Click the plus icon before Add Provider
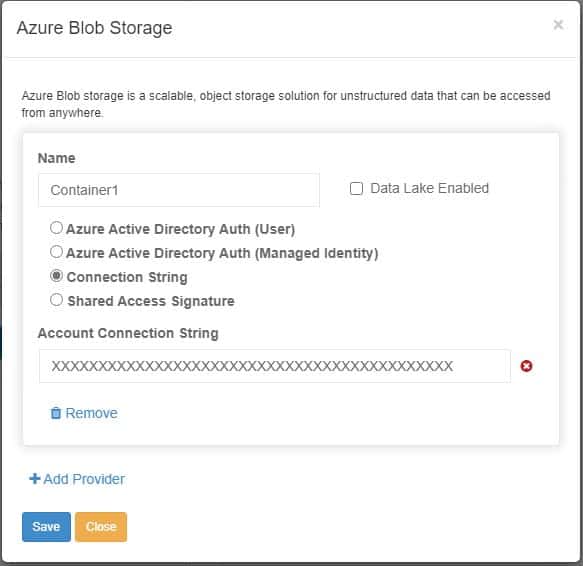 tap(35, 479)
